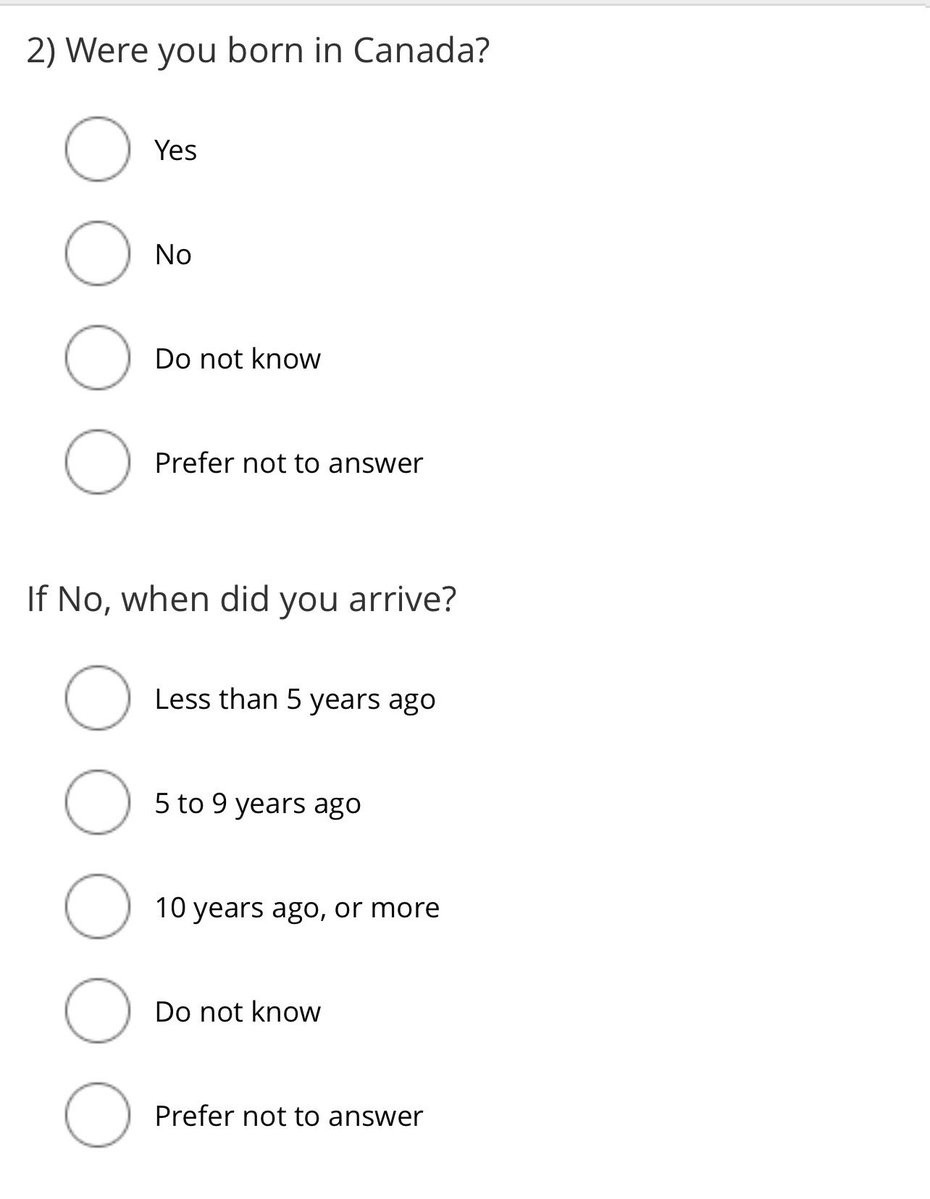The height and width of the screenshot is (1199, 930).
Task: Click the "Yes" label text
Action: [176, 150]
